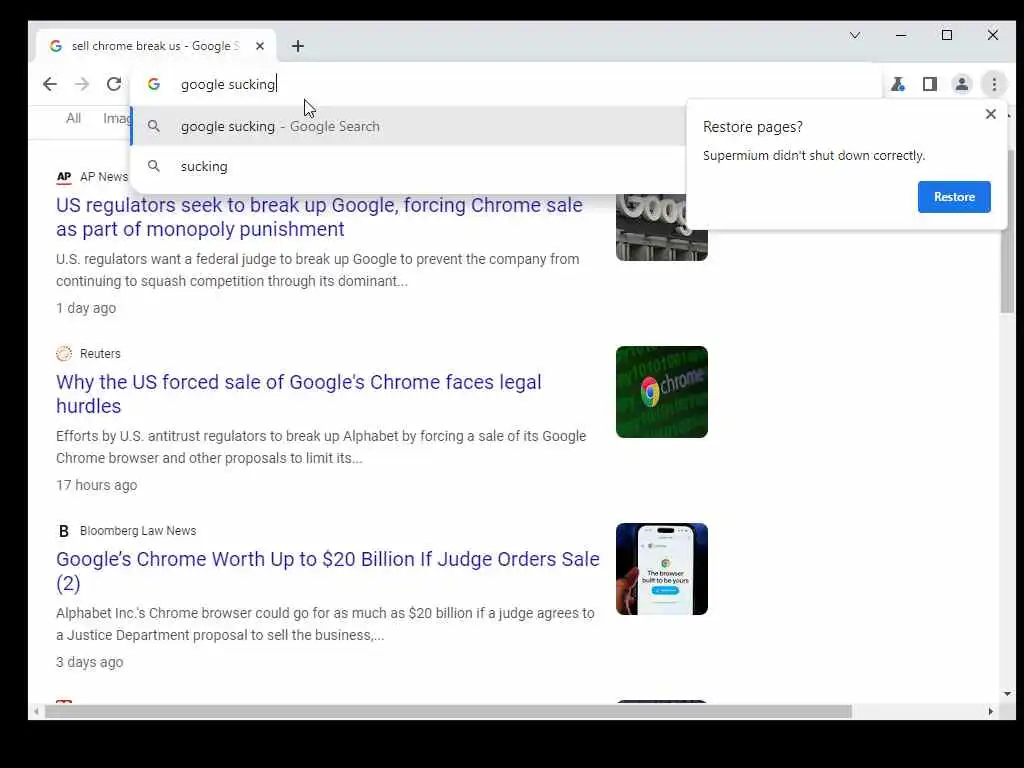The width and height of the screenshot is (1024, 768).
Task: Click the scroll left arrow
Action: pyautogui.click(x=36, y=712)
